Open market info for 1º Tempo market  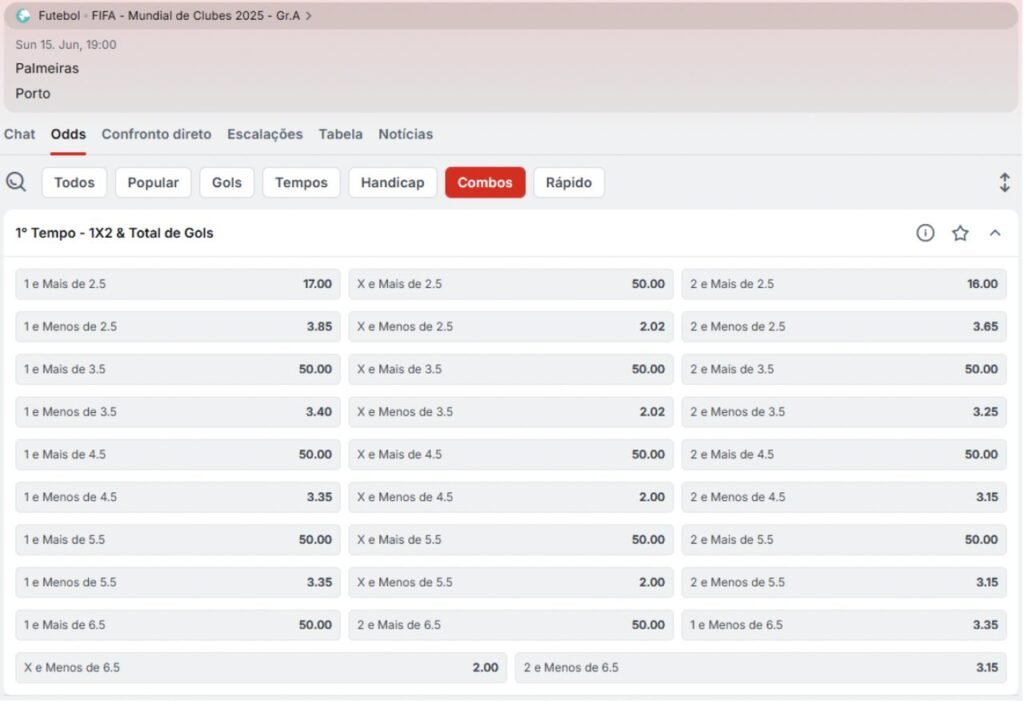tap(923, 232)
